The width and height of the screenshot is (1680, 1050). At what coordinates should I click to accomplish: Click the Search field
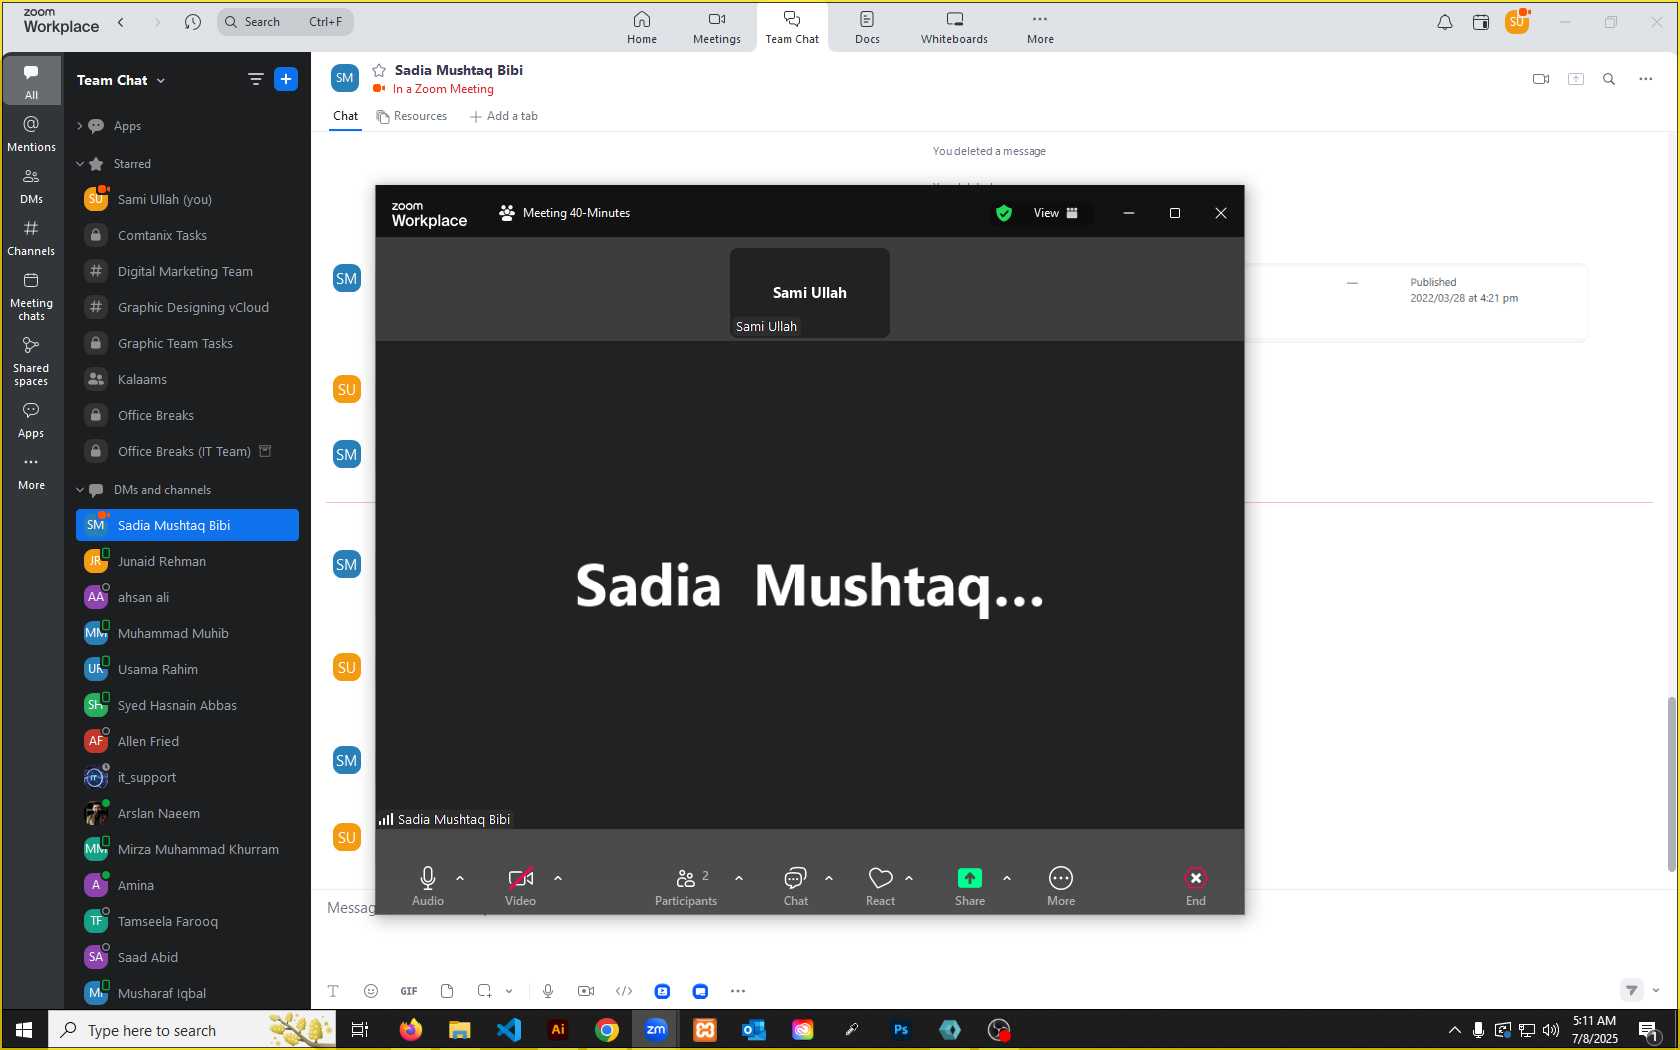tap(285, 22)
